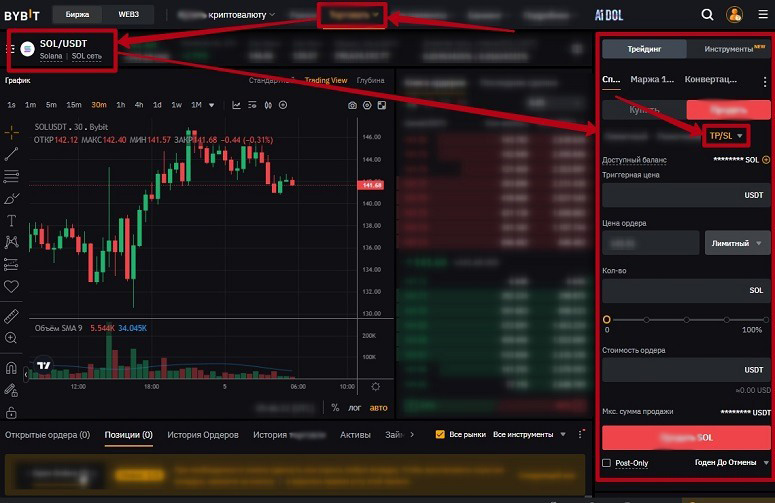Open the user profile avatar
The width and height of the screenshot is (775, 503).
(735, 14)
